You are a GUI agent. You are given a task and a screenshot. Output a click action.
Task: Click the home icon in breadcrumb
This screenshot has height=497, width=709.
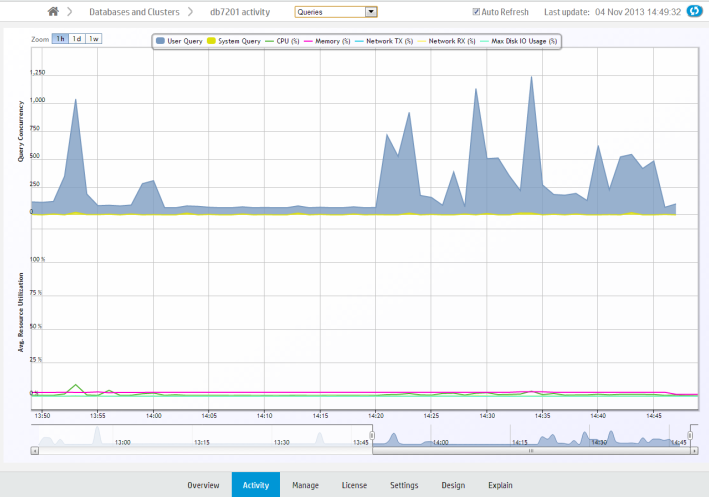click(x=54, y=12)
